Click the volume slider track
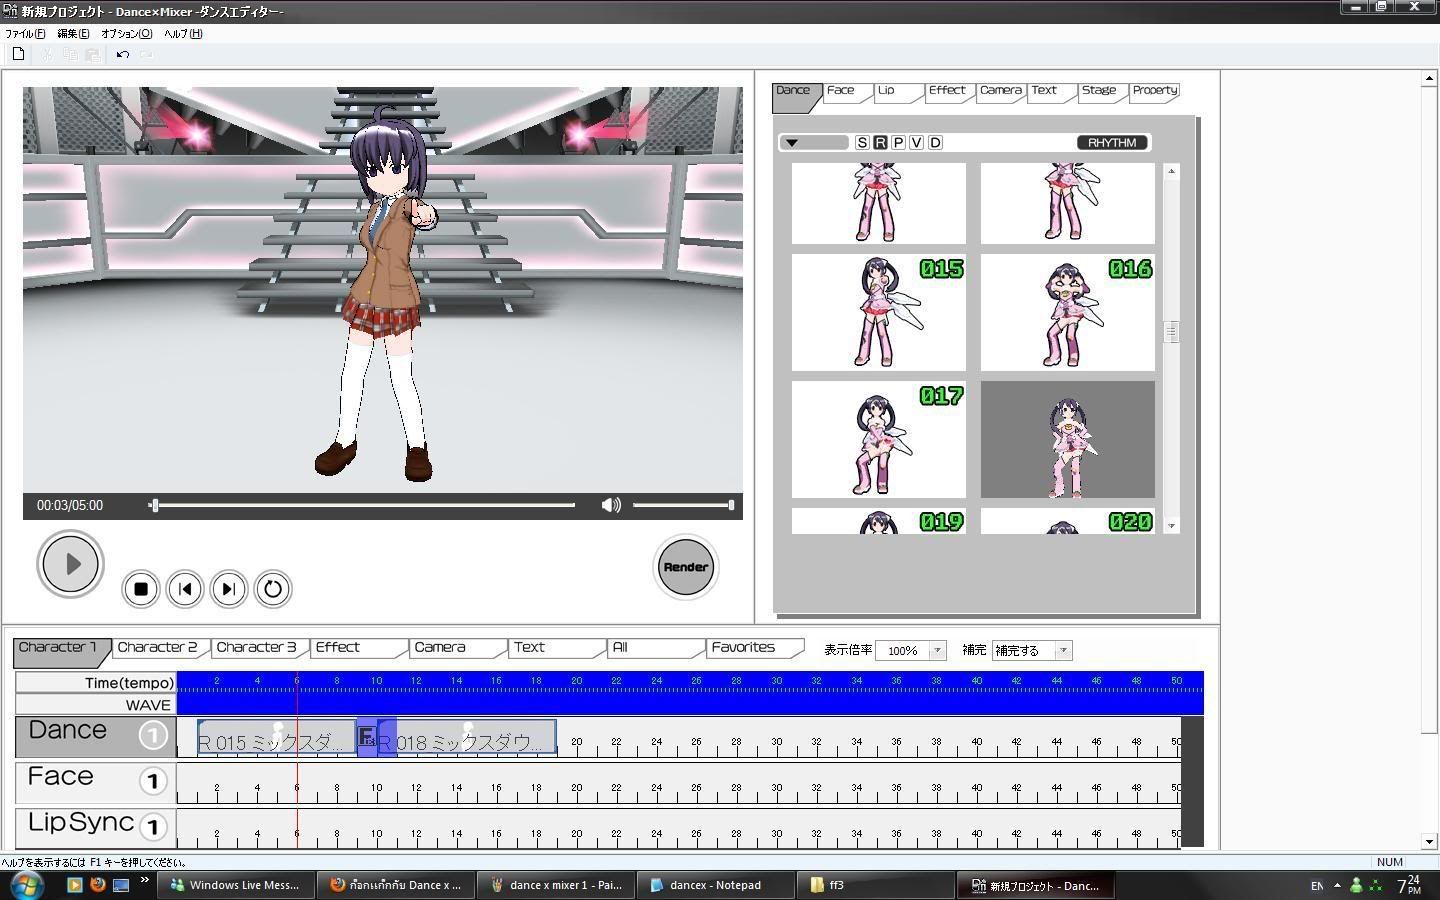Screen dimensions: 1440x900 [683, 505]
